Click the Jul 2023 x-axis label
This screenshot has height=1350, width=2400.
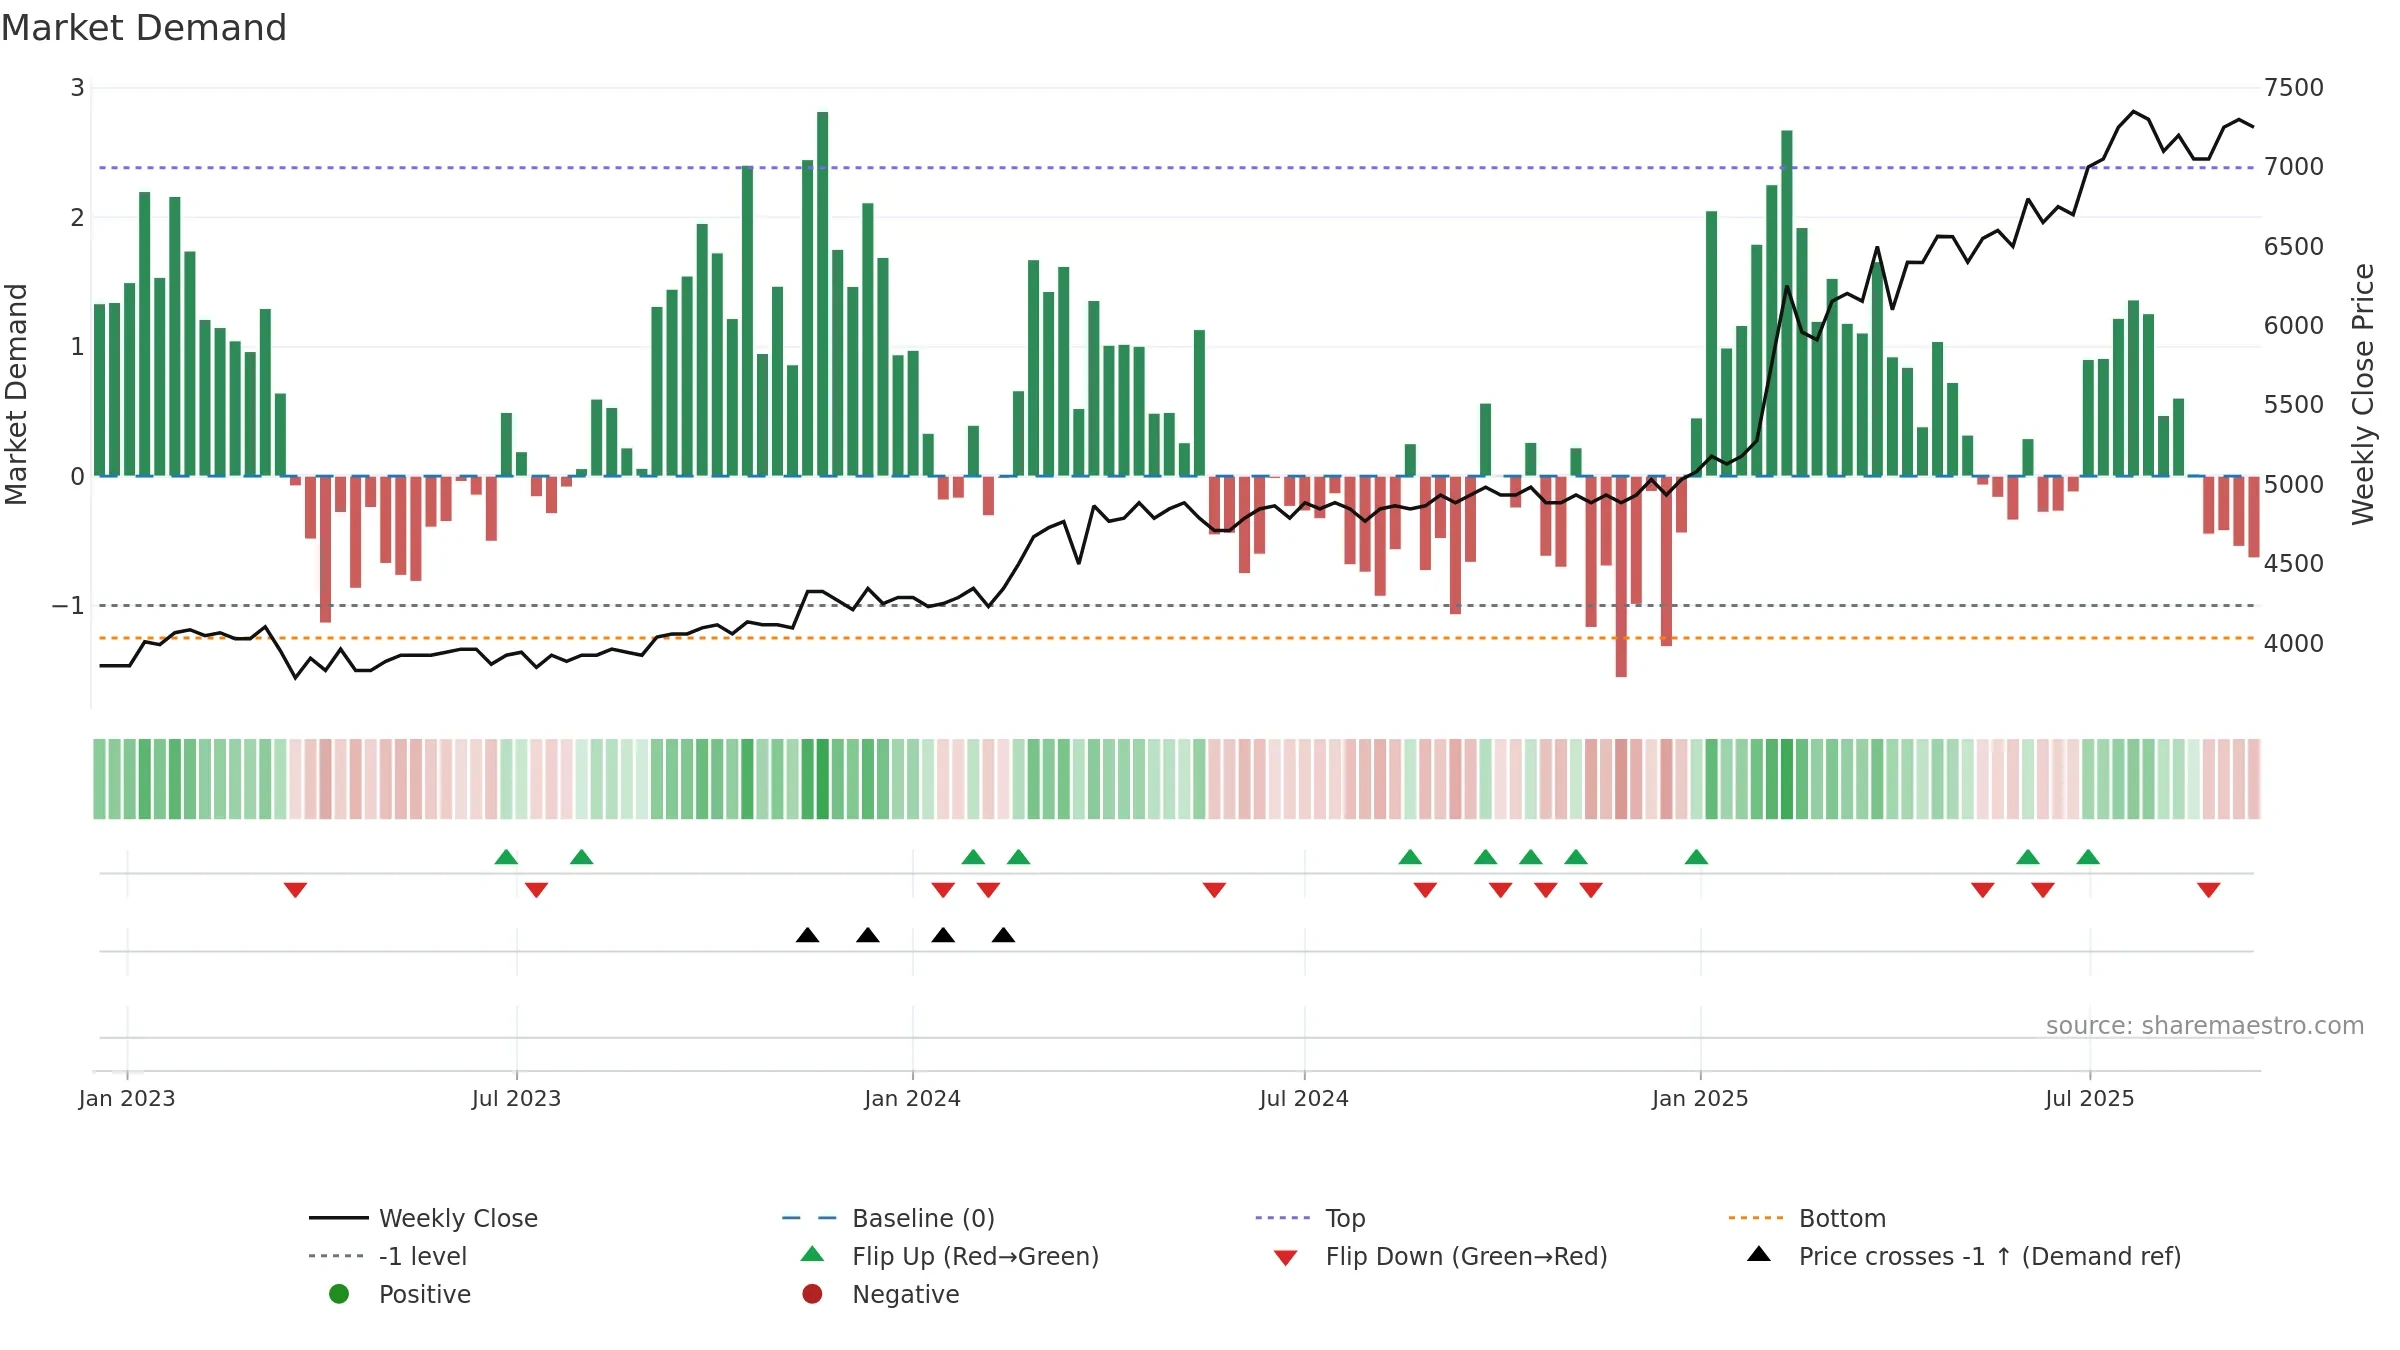point(516,1098)
